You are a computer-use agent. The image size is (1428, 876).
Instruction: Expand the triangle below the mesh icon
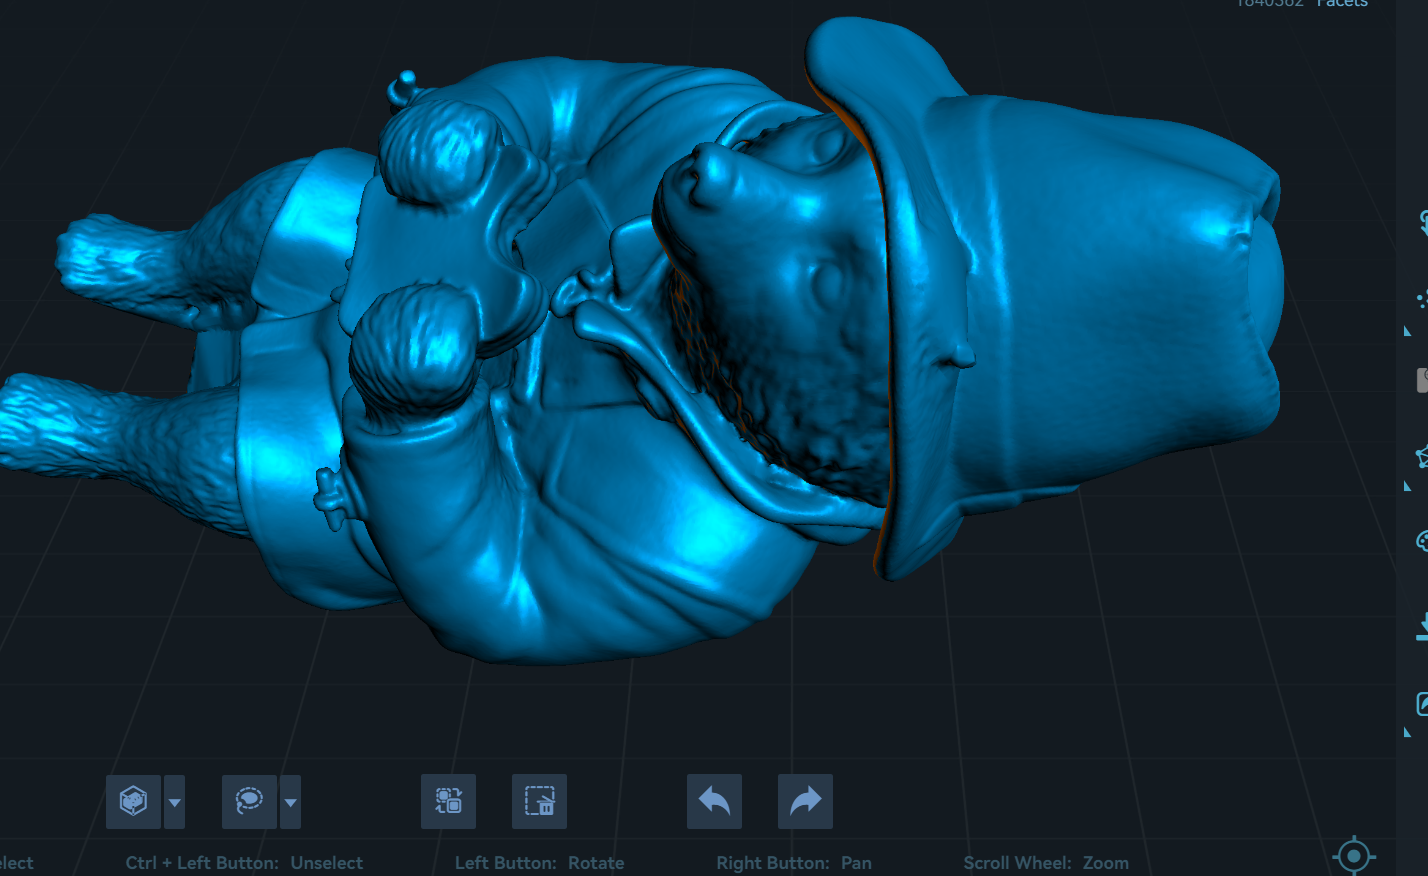[x=1408, y=487]
